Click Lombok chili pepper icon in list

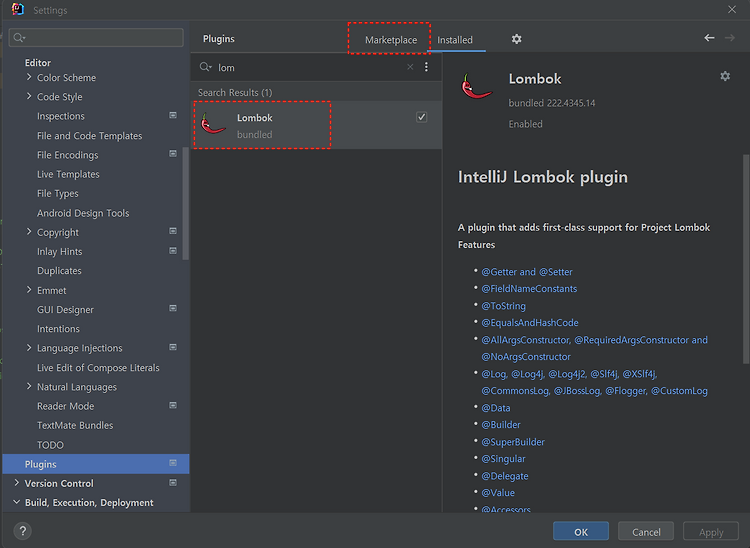point(212,124)
